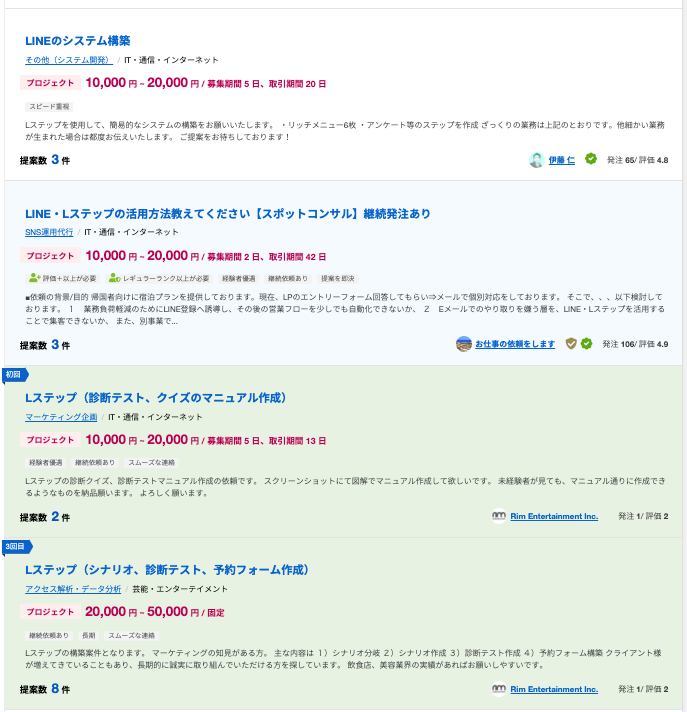Viewport: 687px width, 712px height.
Task: Click スムーズな連絡 tag in 予約フォーム listing
Action: point(132,635)
